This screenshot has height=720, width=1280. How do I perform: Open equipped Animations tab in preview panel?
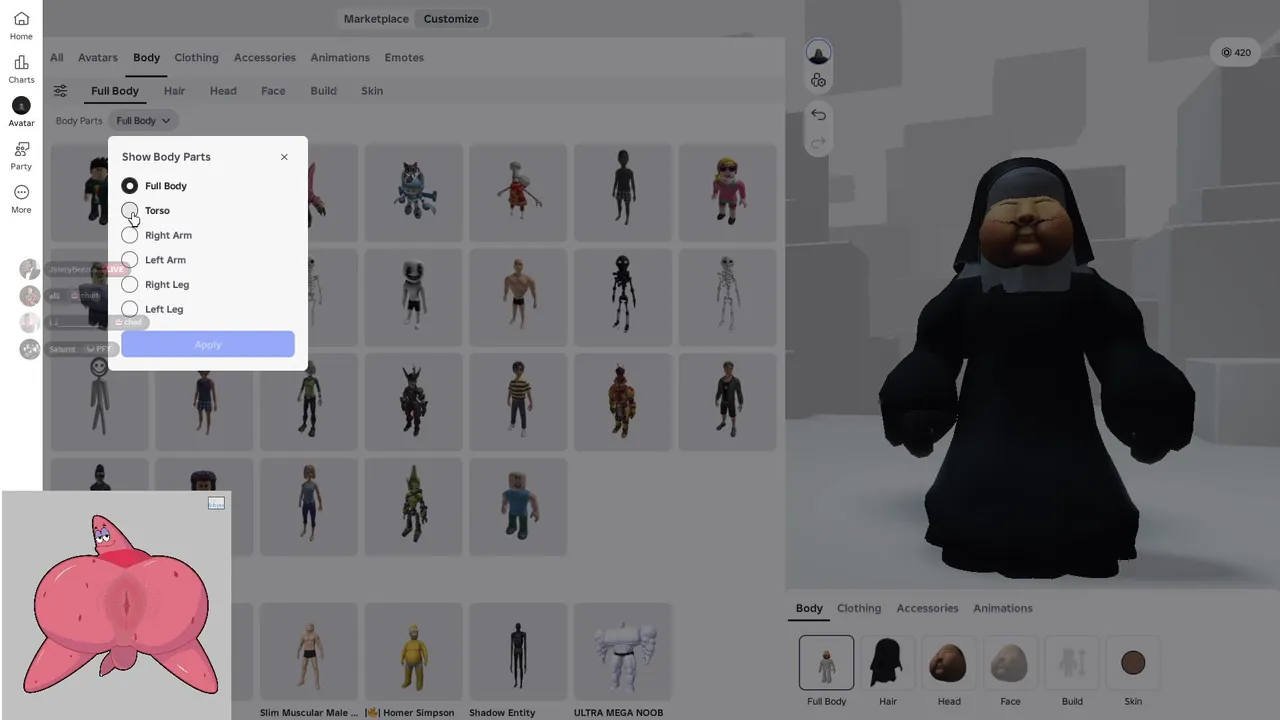point(1003,608)
